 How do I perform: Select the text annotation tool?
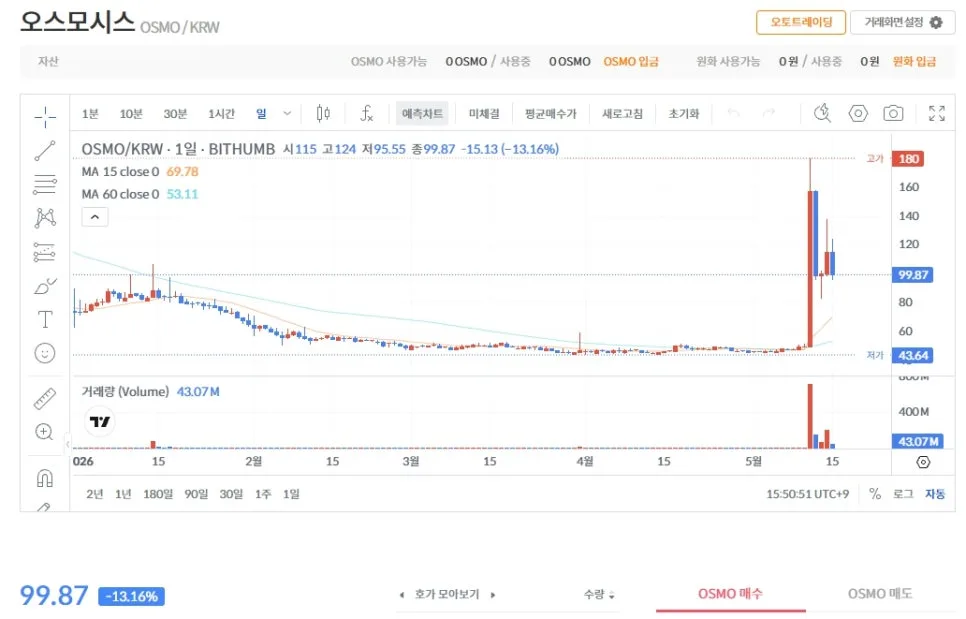coord(45,319)
